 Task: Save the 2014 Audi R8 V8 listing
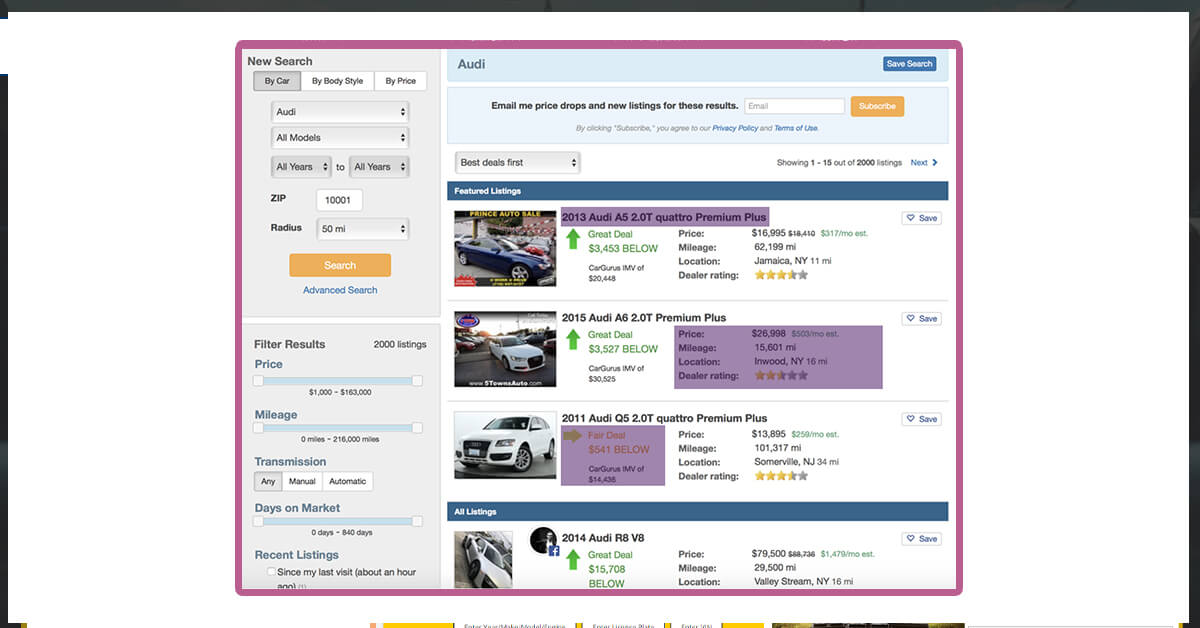[921, 539]
